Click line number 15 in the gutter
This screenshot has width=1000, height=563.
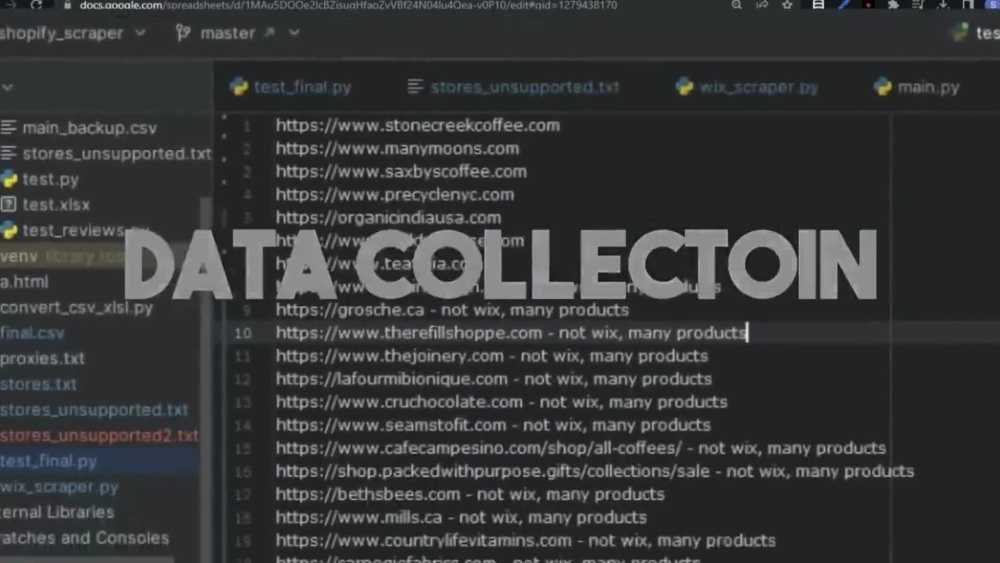tap(243, 449)
